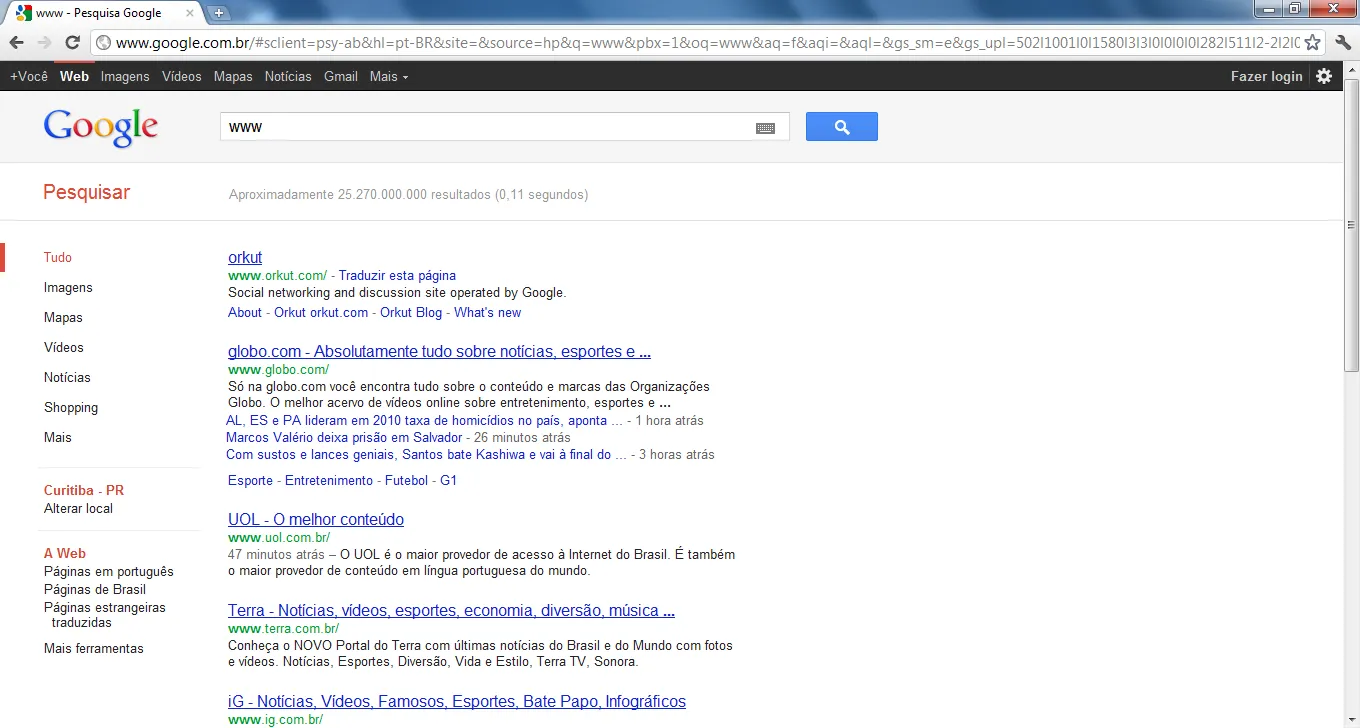The image size is (1360, 728).
Task: Click Fazer login
Action: pos(1266,76)
